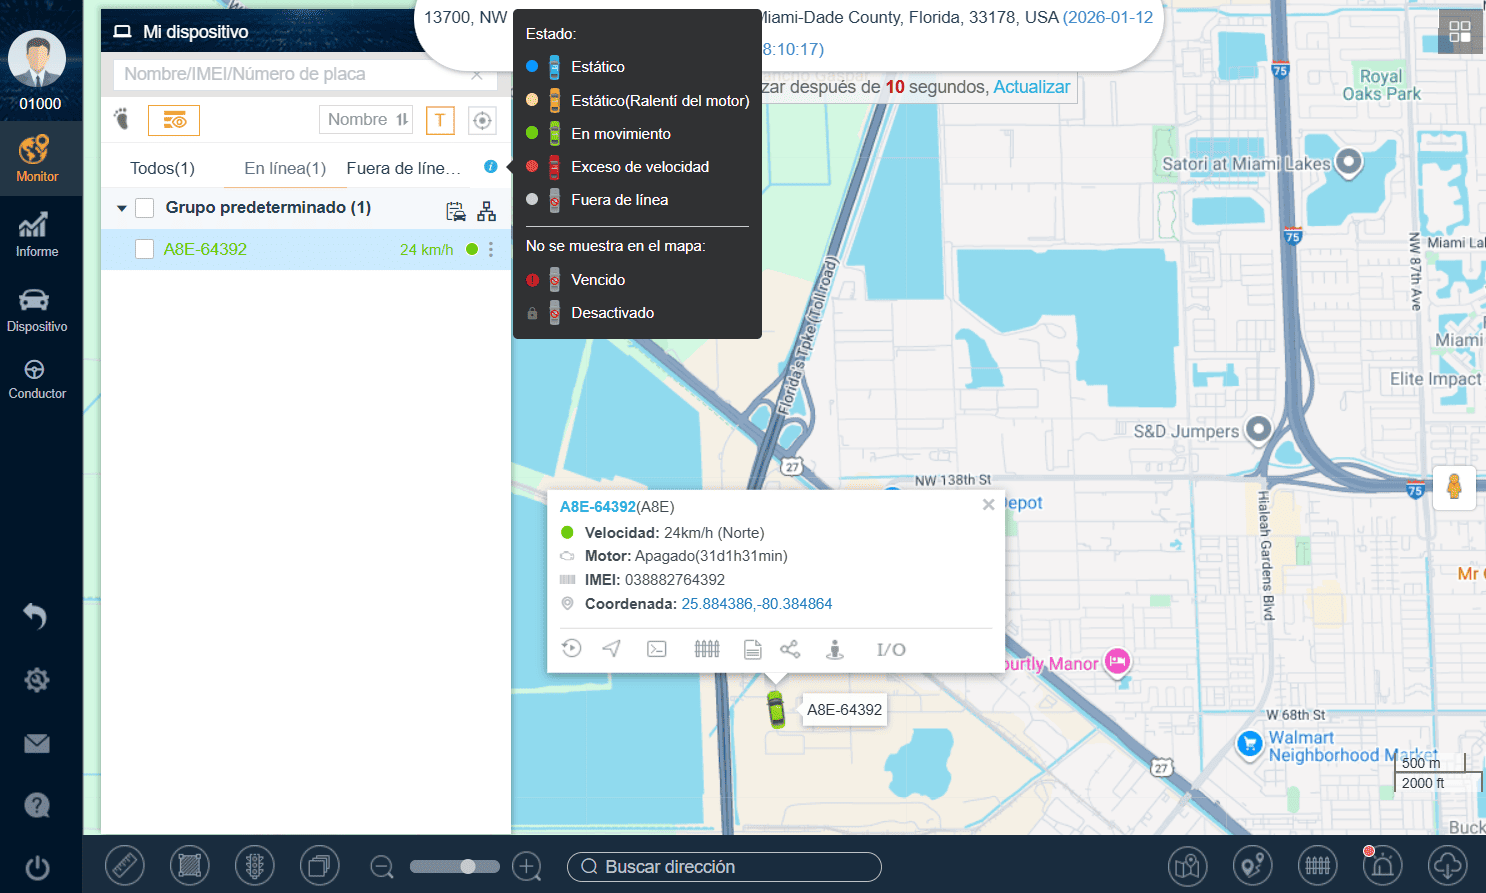Open Informe in the left sidebar

click(x=37, y=235)
